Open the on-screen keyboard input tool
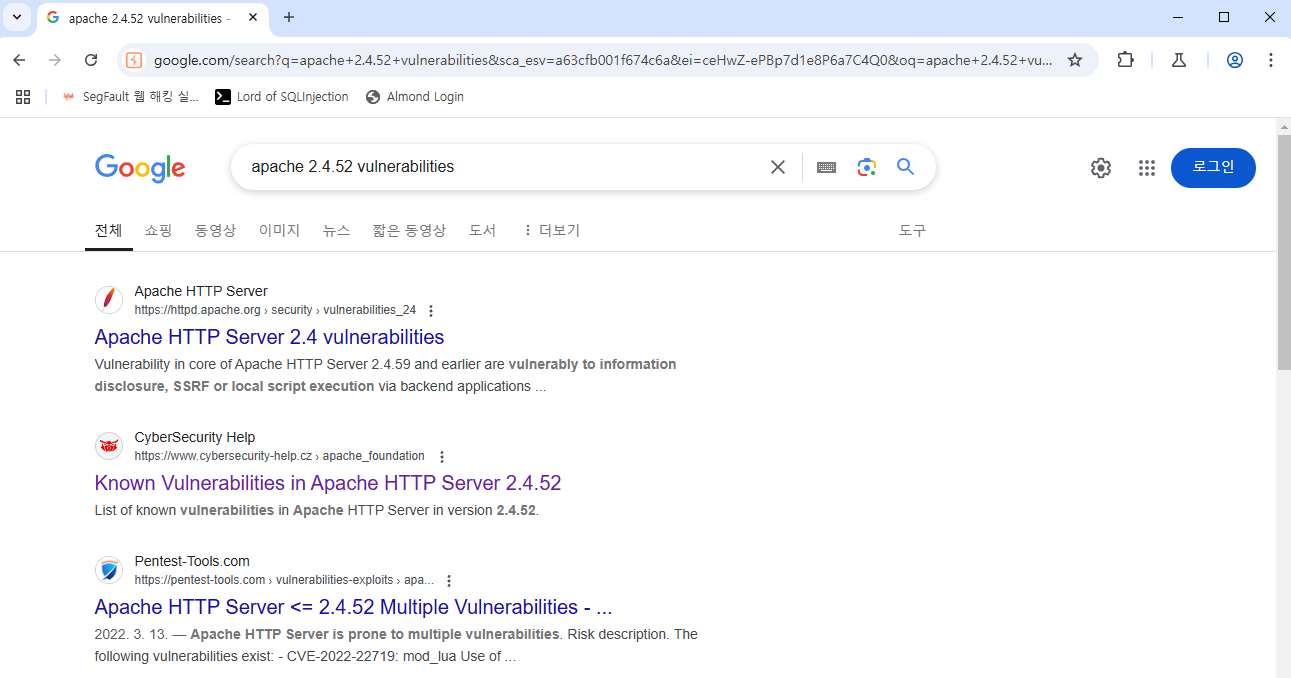The width and height of the screenshot is (1291, 678). (x=826, y=167)
